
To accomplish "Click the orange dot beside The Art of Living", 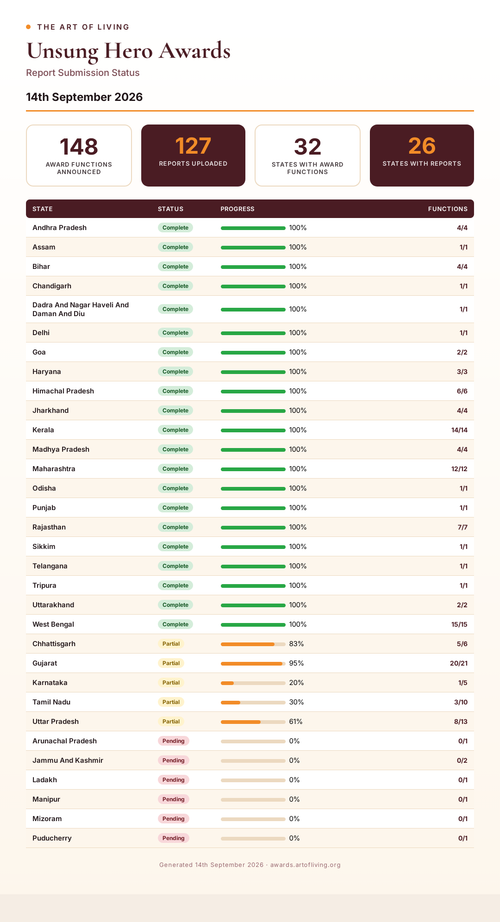I will coord(28,27).
